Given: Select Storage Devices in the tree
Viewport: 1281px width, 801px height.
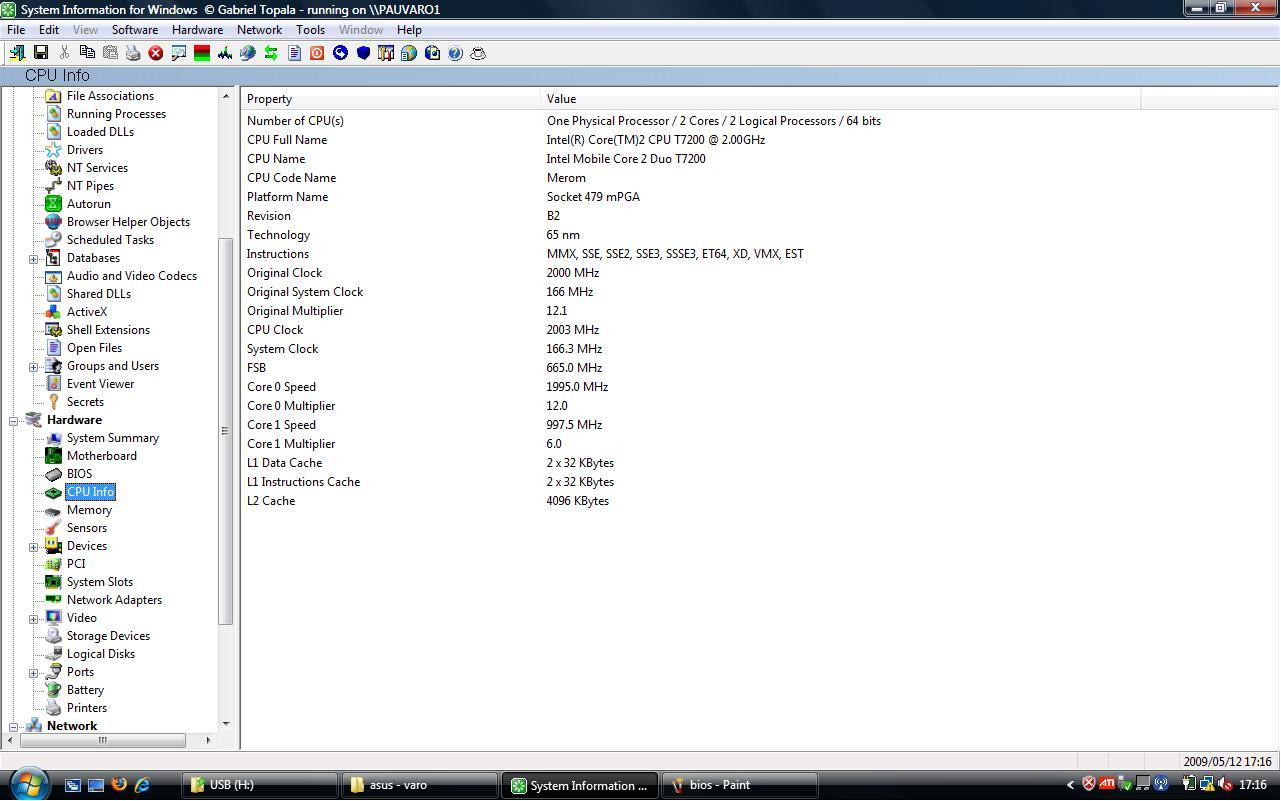Looking at the screenshot, I should [108, 636].
